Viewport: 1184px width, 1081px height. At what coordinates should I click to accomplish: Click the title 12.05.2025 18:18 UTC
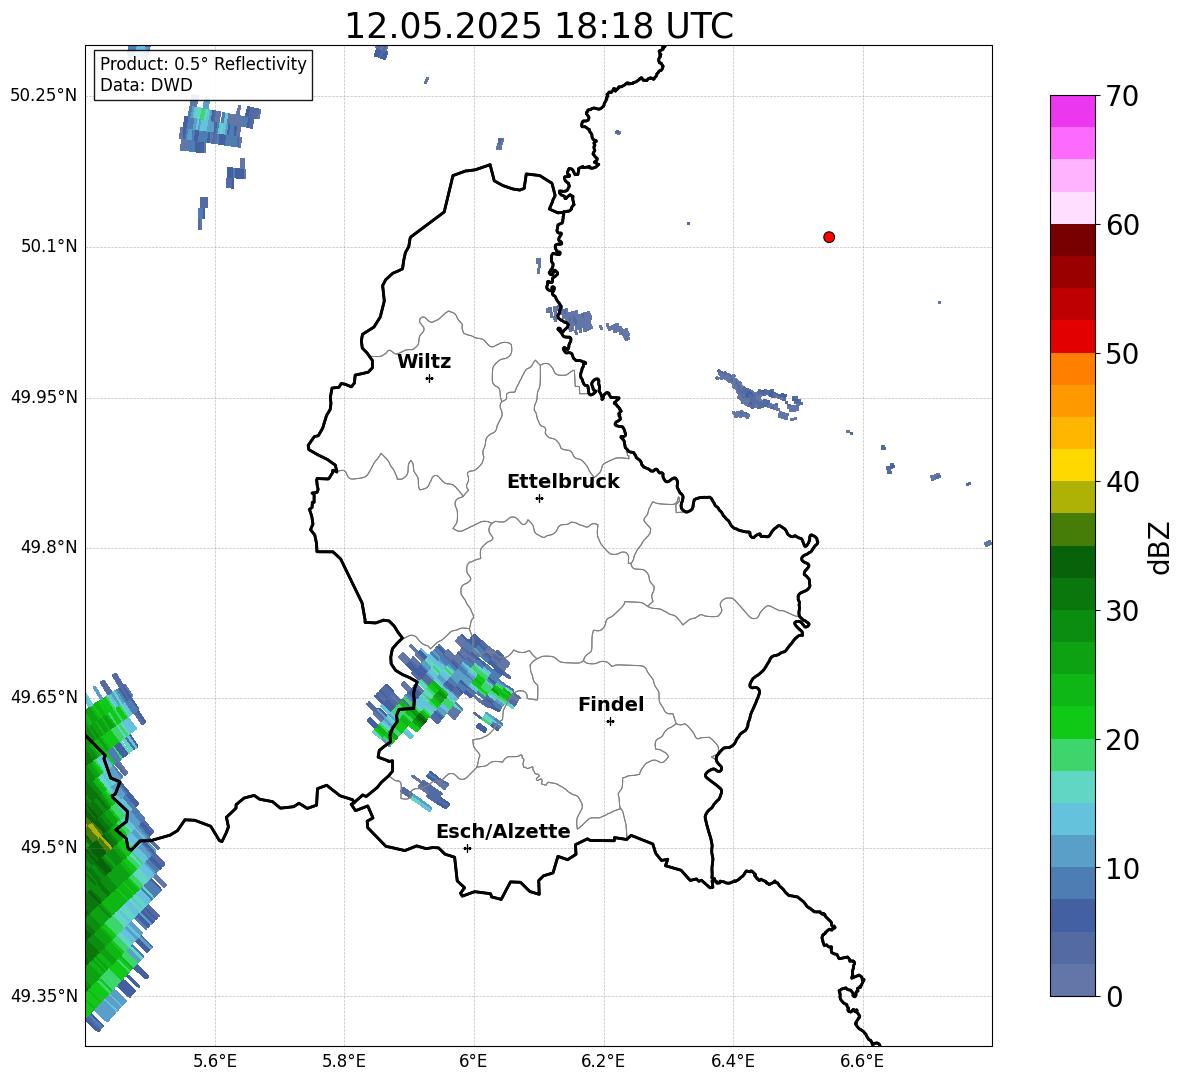point(539,26)
